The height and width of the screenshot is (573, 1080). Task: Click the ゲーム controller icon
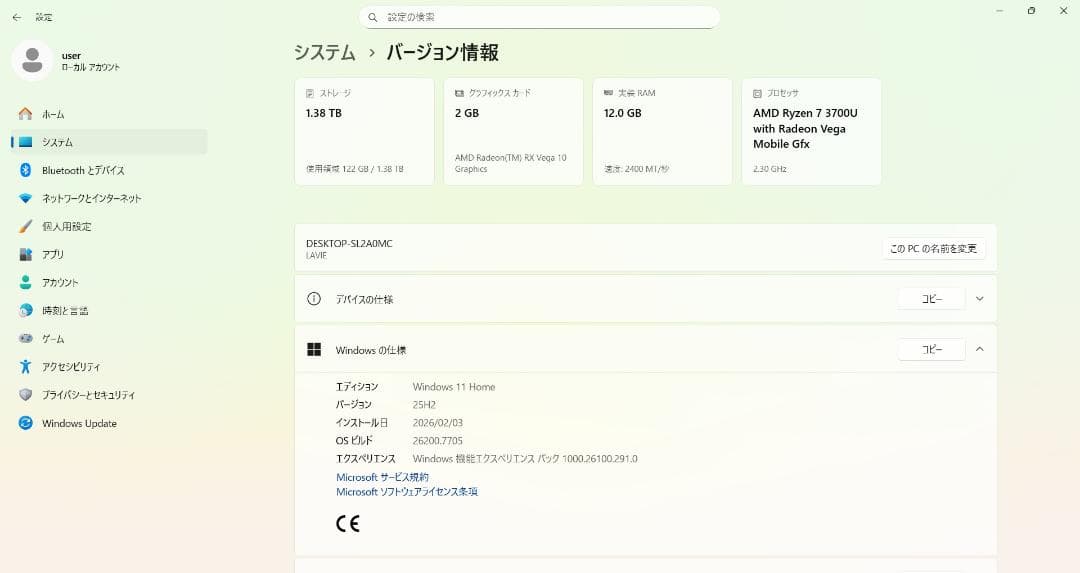coord(25,339)
